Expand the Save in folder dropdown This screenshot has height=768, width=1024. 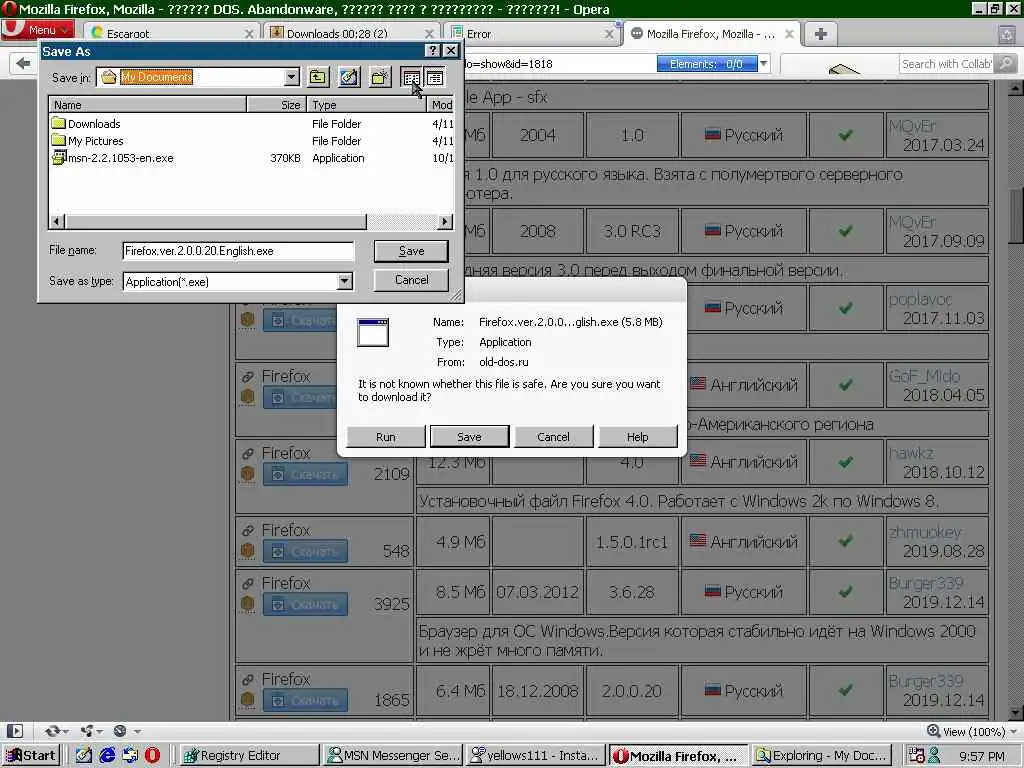[x=291, y=77]
